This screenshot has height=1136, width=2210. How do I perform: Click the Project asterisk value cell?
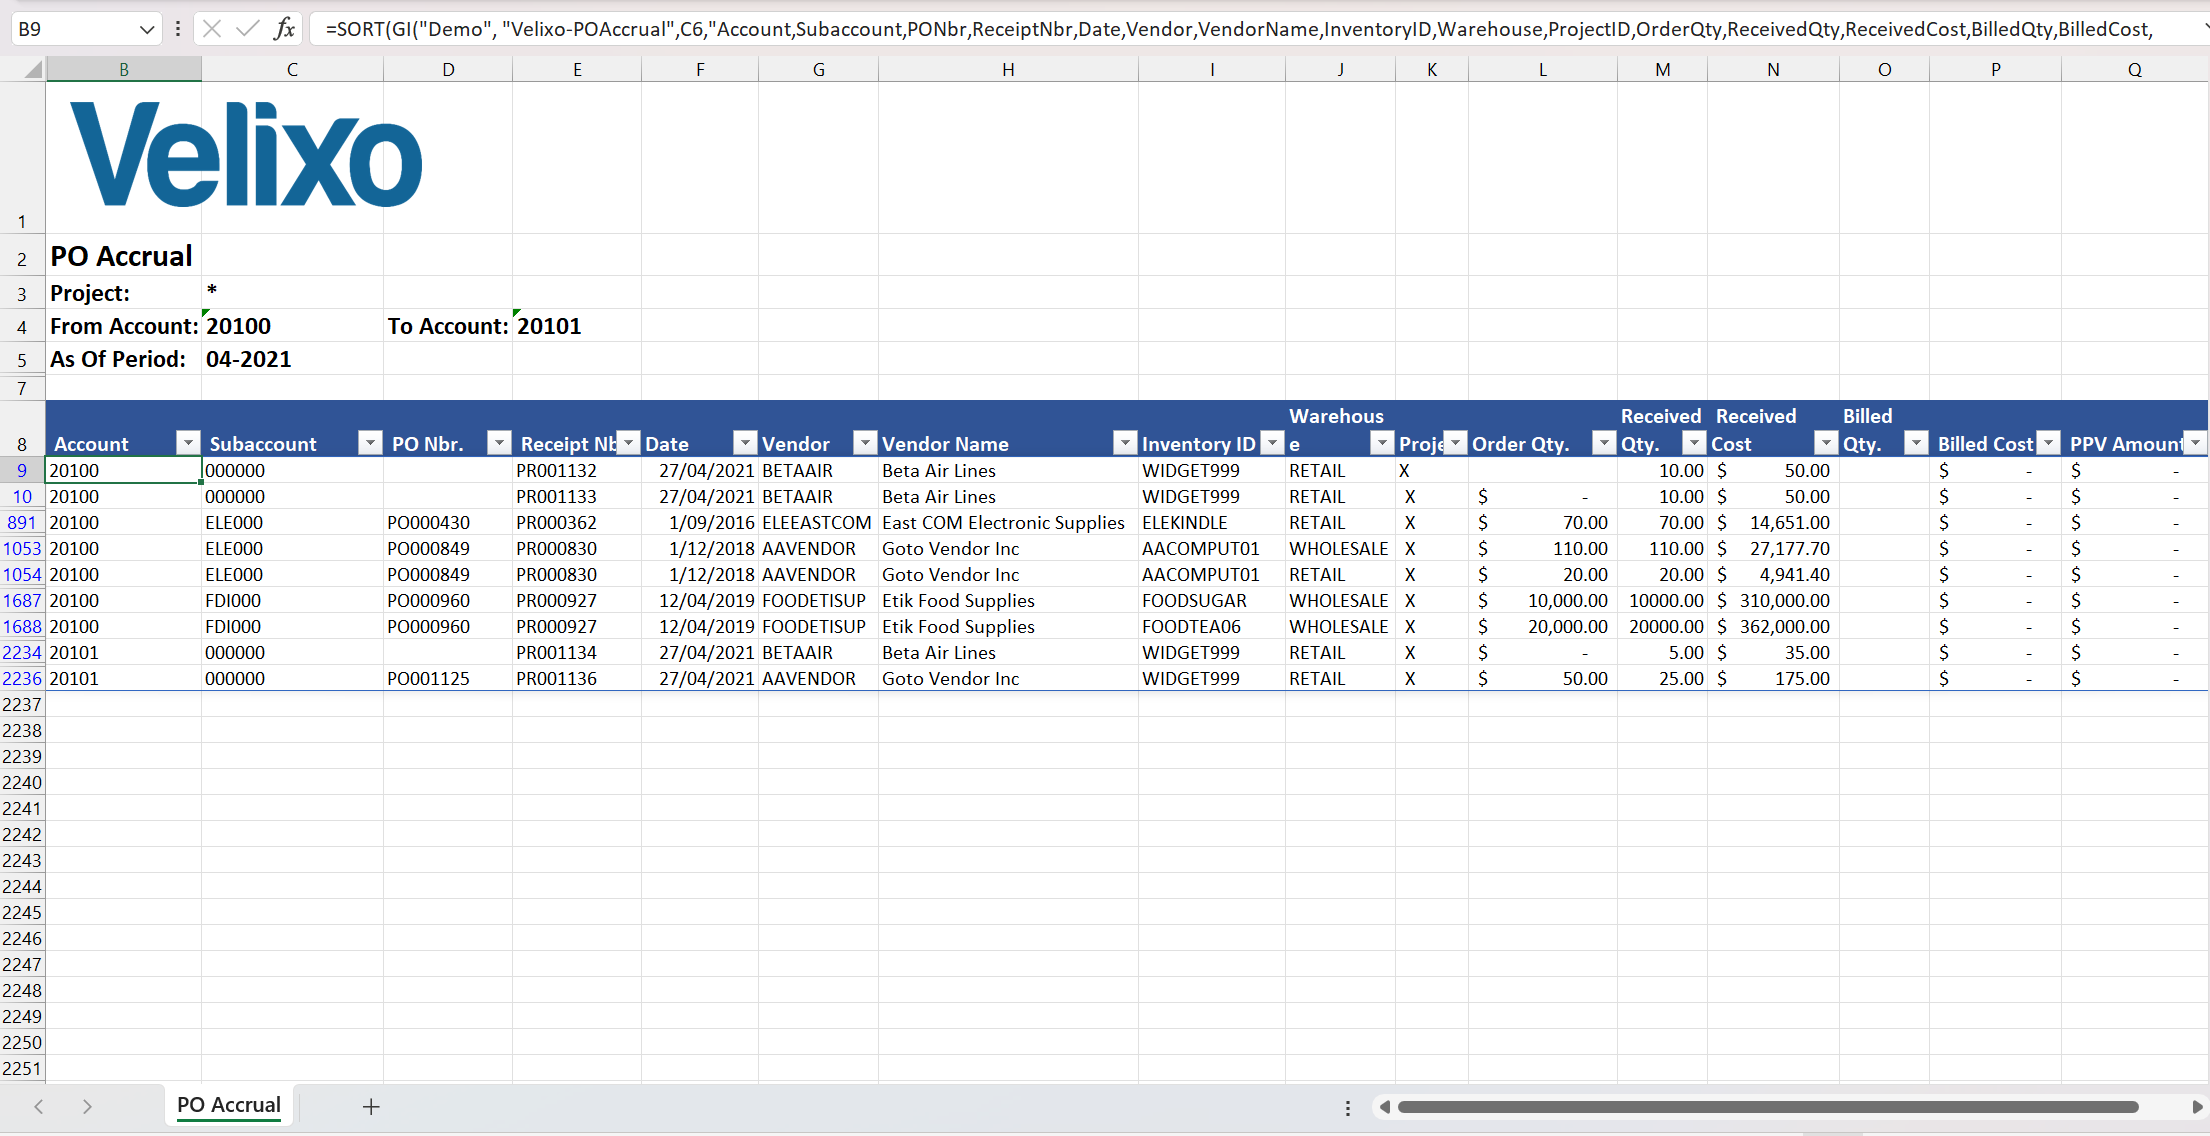pos(292,292)
